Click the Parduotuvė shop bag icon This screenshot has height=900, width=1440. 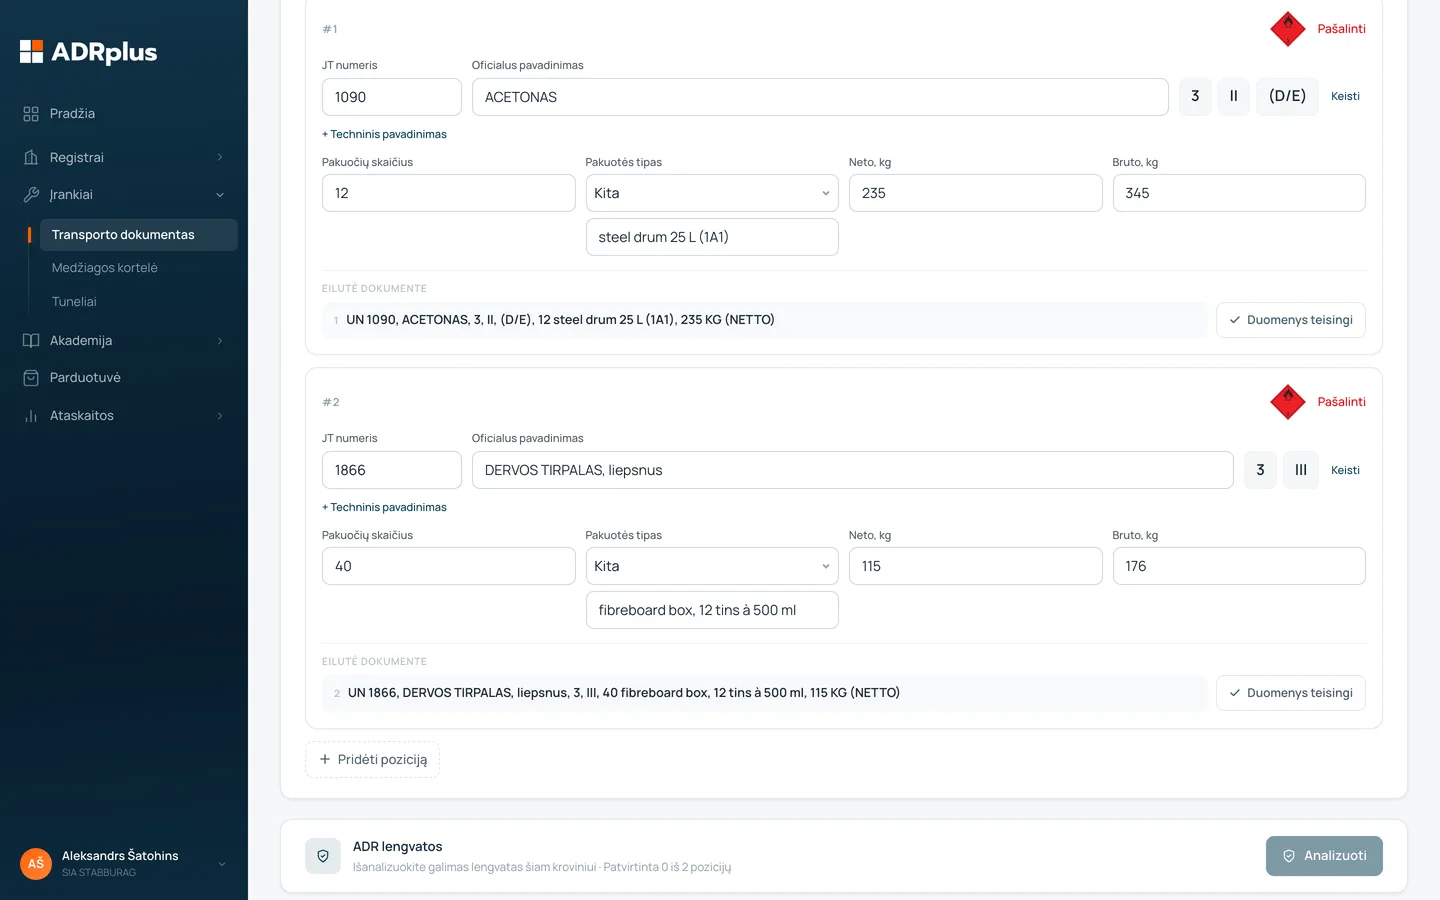tap(31, 378)
